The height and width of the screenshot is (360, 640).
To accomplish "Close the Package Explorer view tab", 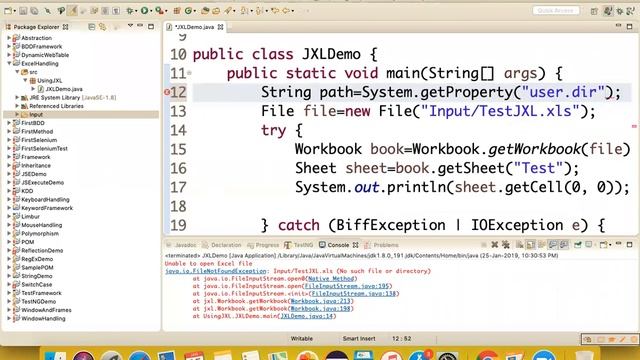I will pyautogui.click(x=65, y=27).
